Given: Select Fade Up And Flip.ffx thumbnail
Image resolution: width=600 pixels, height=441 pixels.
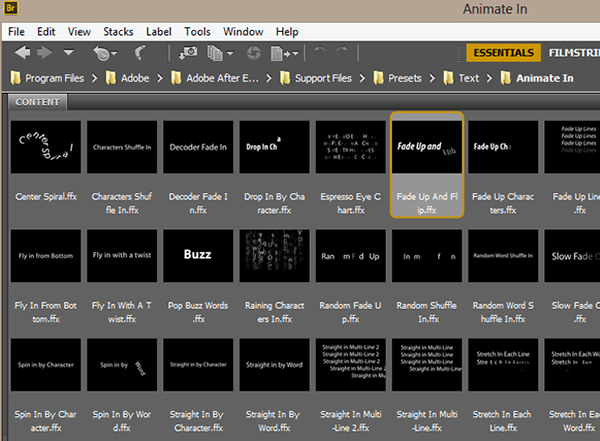Looking at the screenshot, I should pyautogui.click(x=427, y=147).
